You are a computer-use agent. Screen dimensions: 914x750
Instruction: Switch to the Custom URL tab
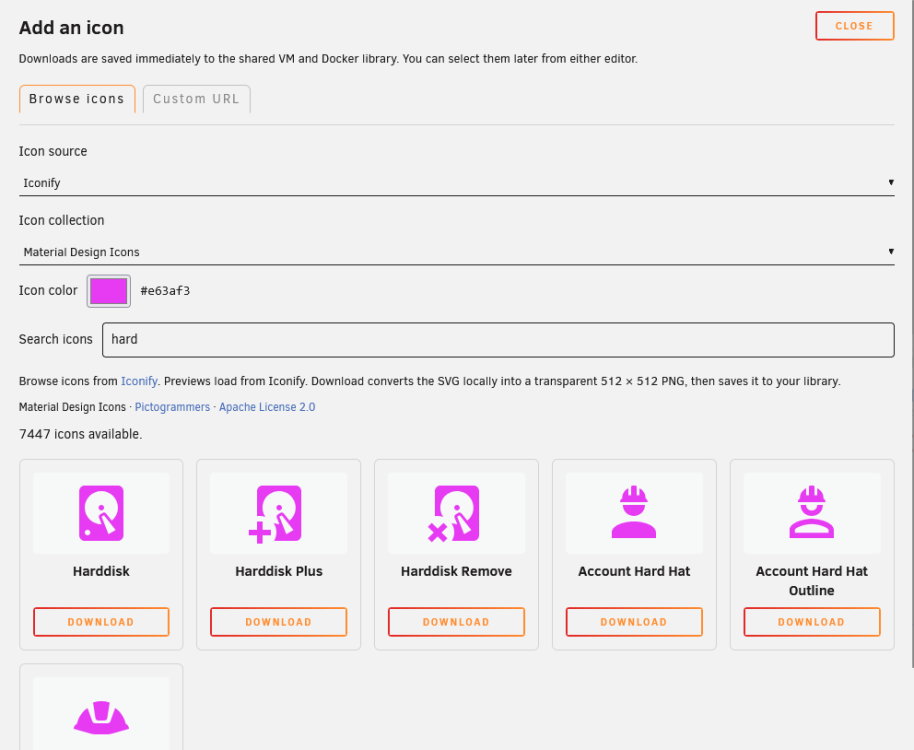(196, 99)
